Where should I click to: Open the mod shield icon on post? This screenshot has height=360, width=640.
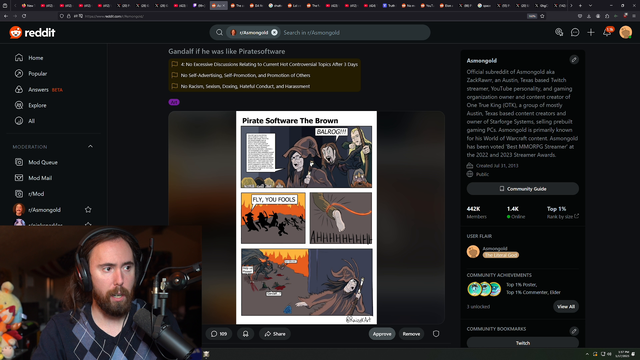pos(436,334)
